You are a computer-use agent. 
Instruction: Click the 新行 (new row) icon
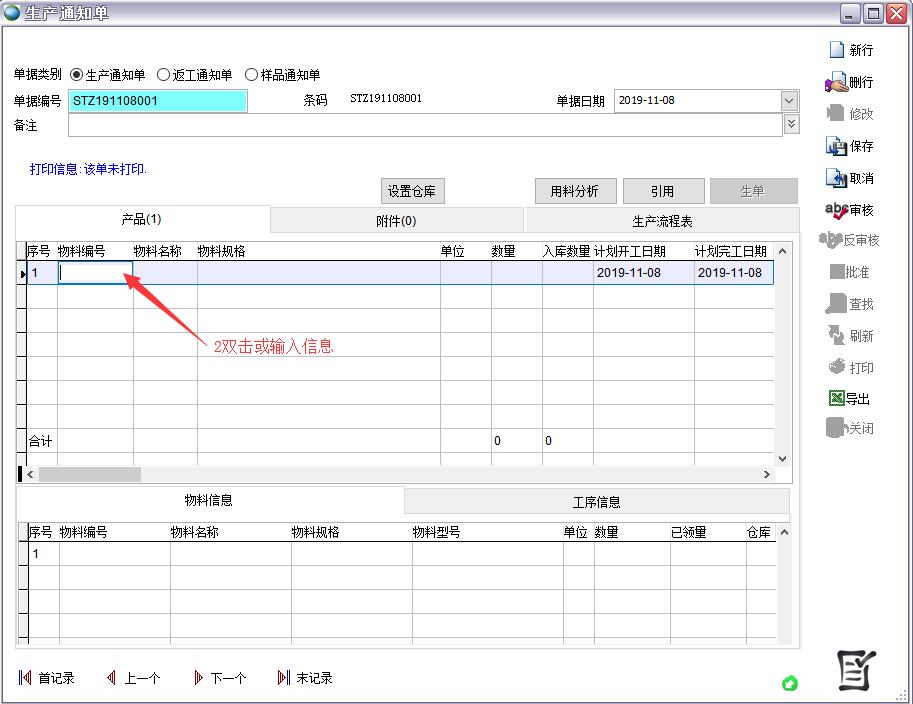837,50
